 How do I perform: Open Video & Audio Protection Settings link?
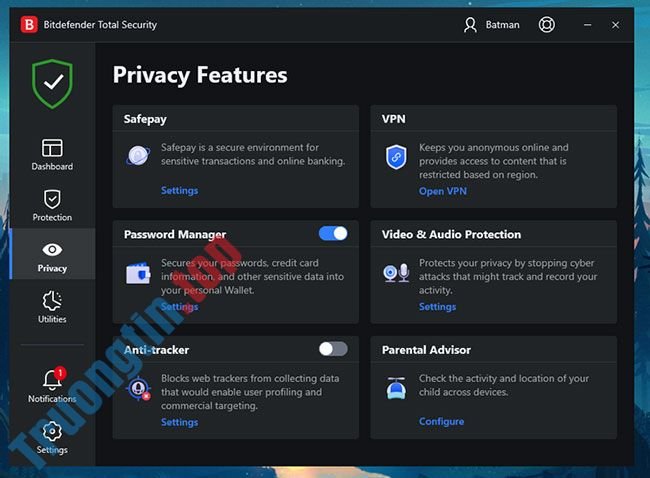[x=437, y=307]
